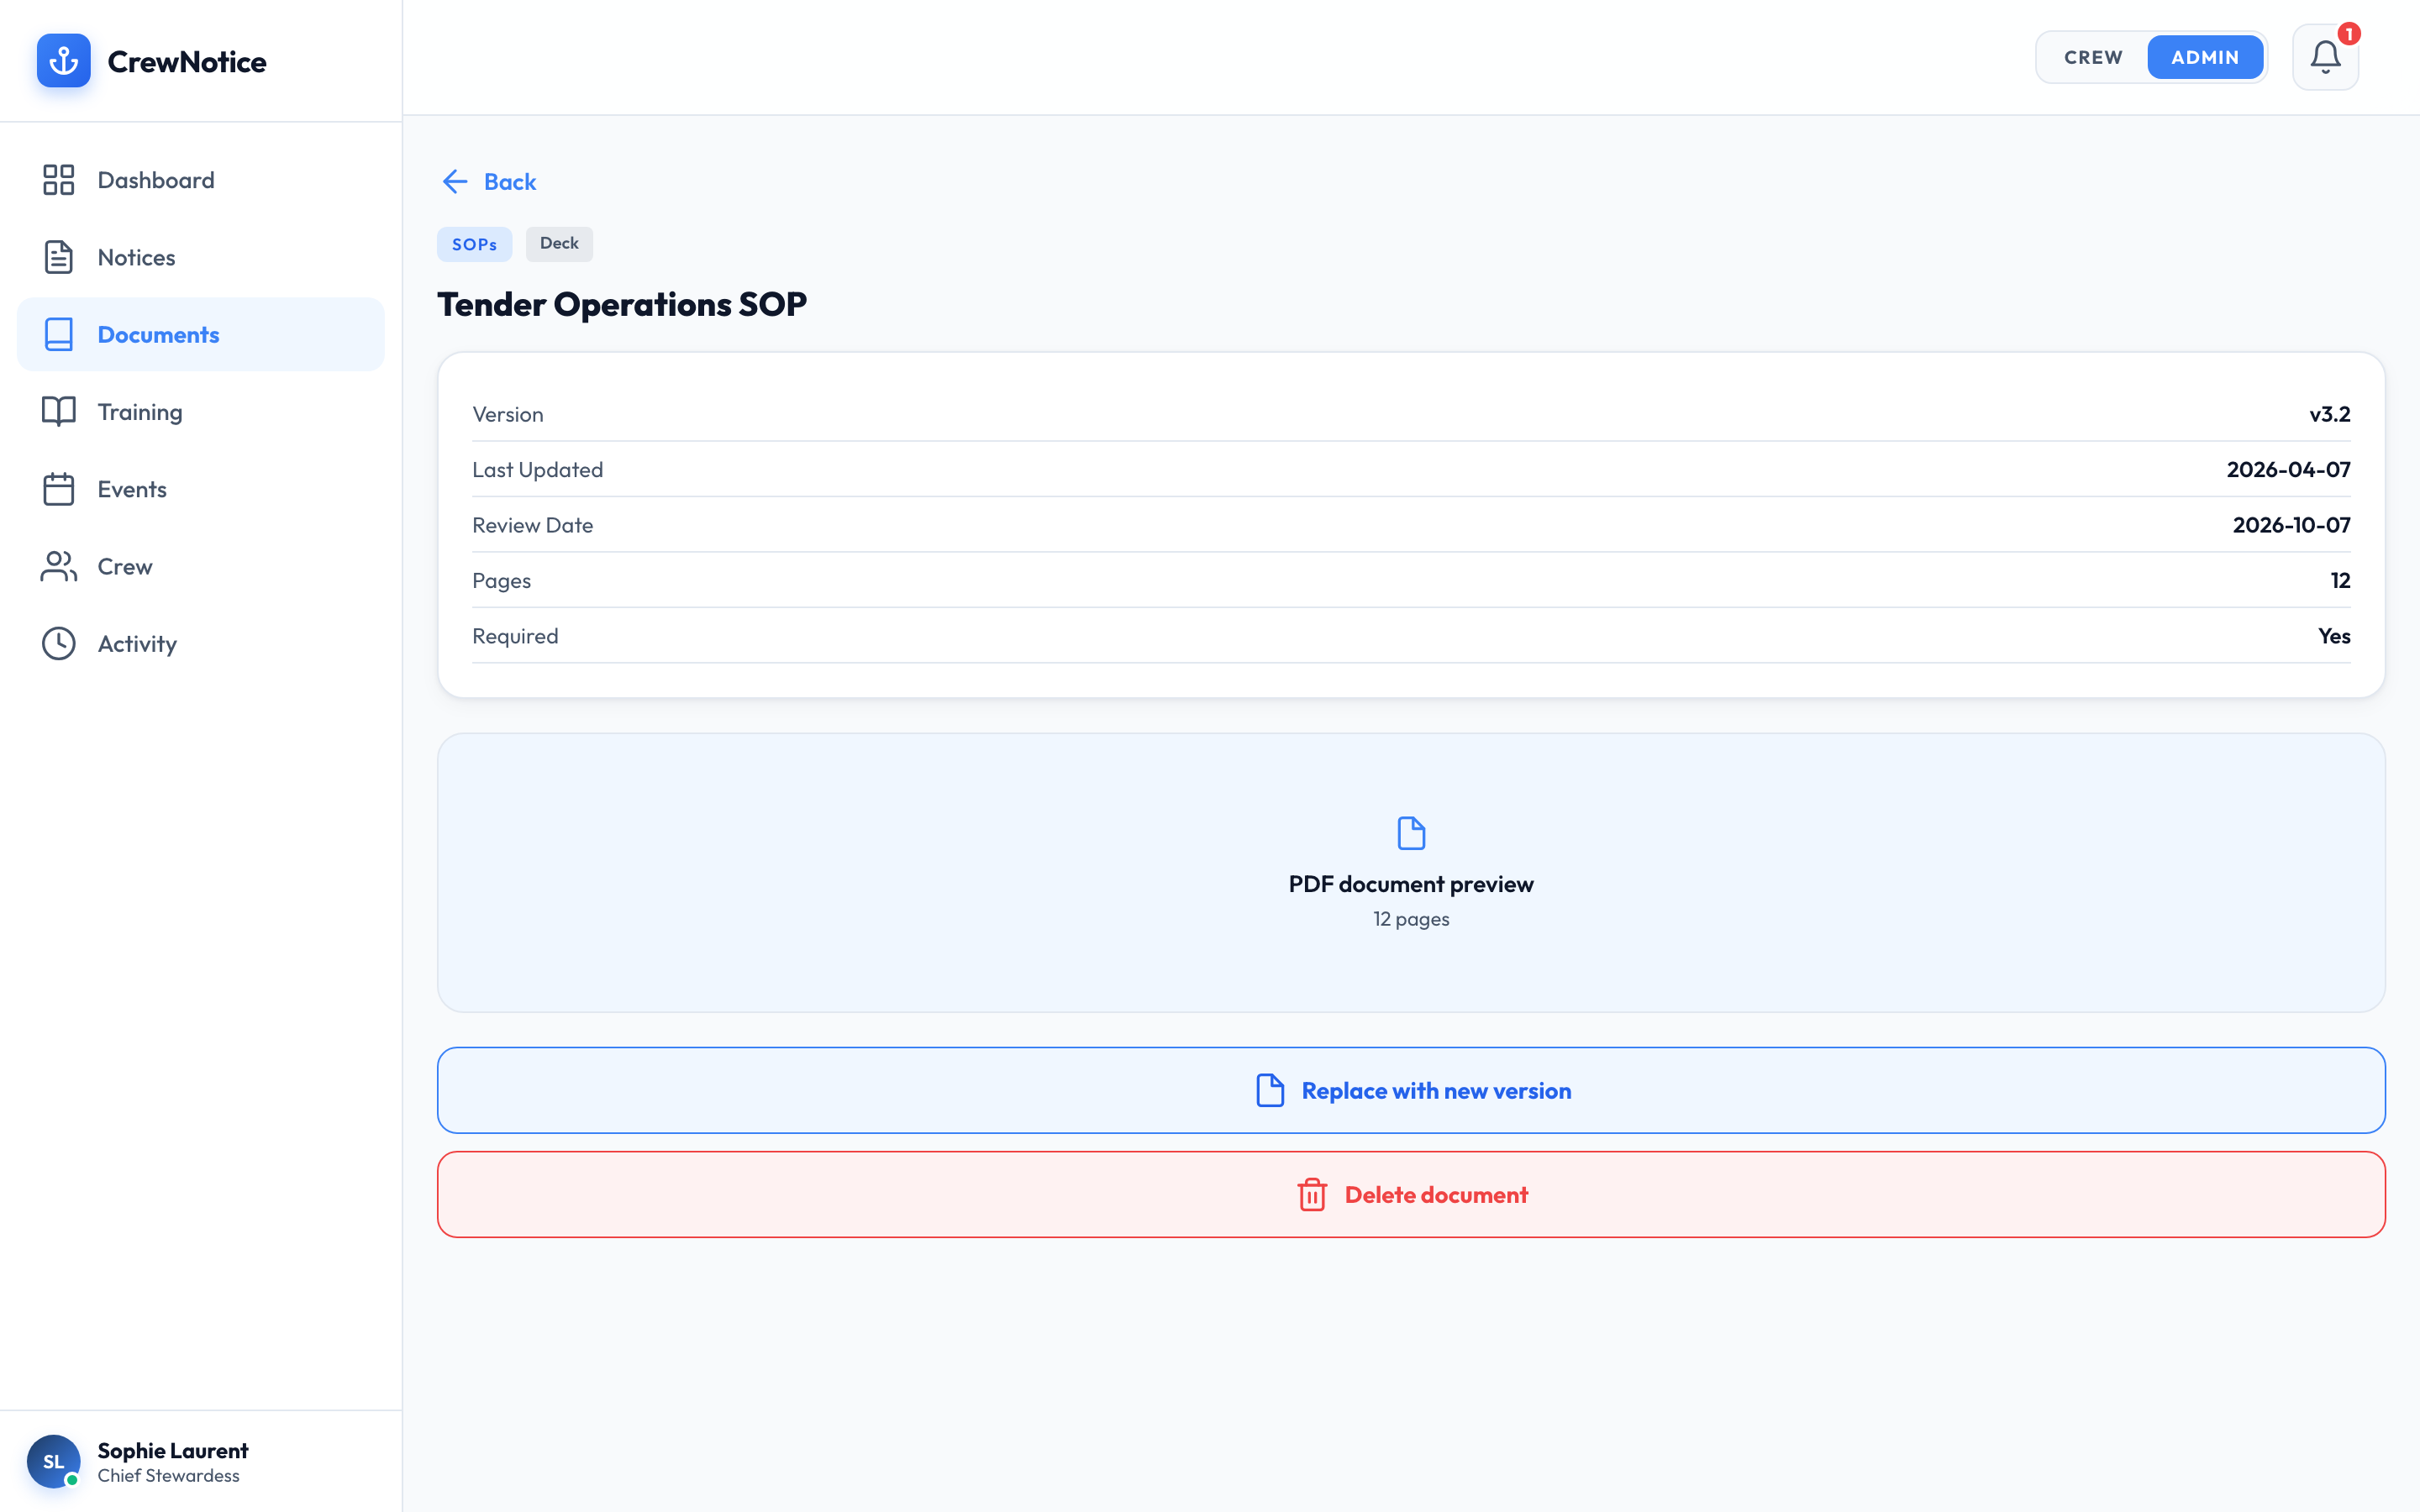Click the Activity clock icon
Viewport: 2420px width, 1512px height.
58,643
